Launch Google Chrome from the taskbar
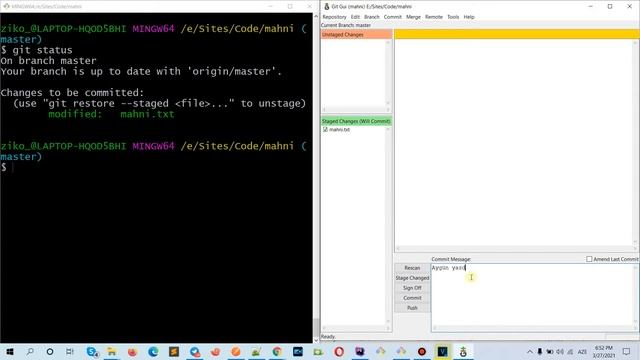 [277, 351]
